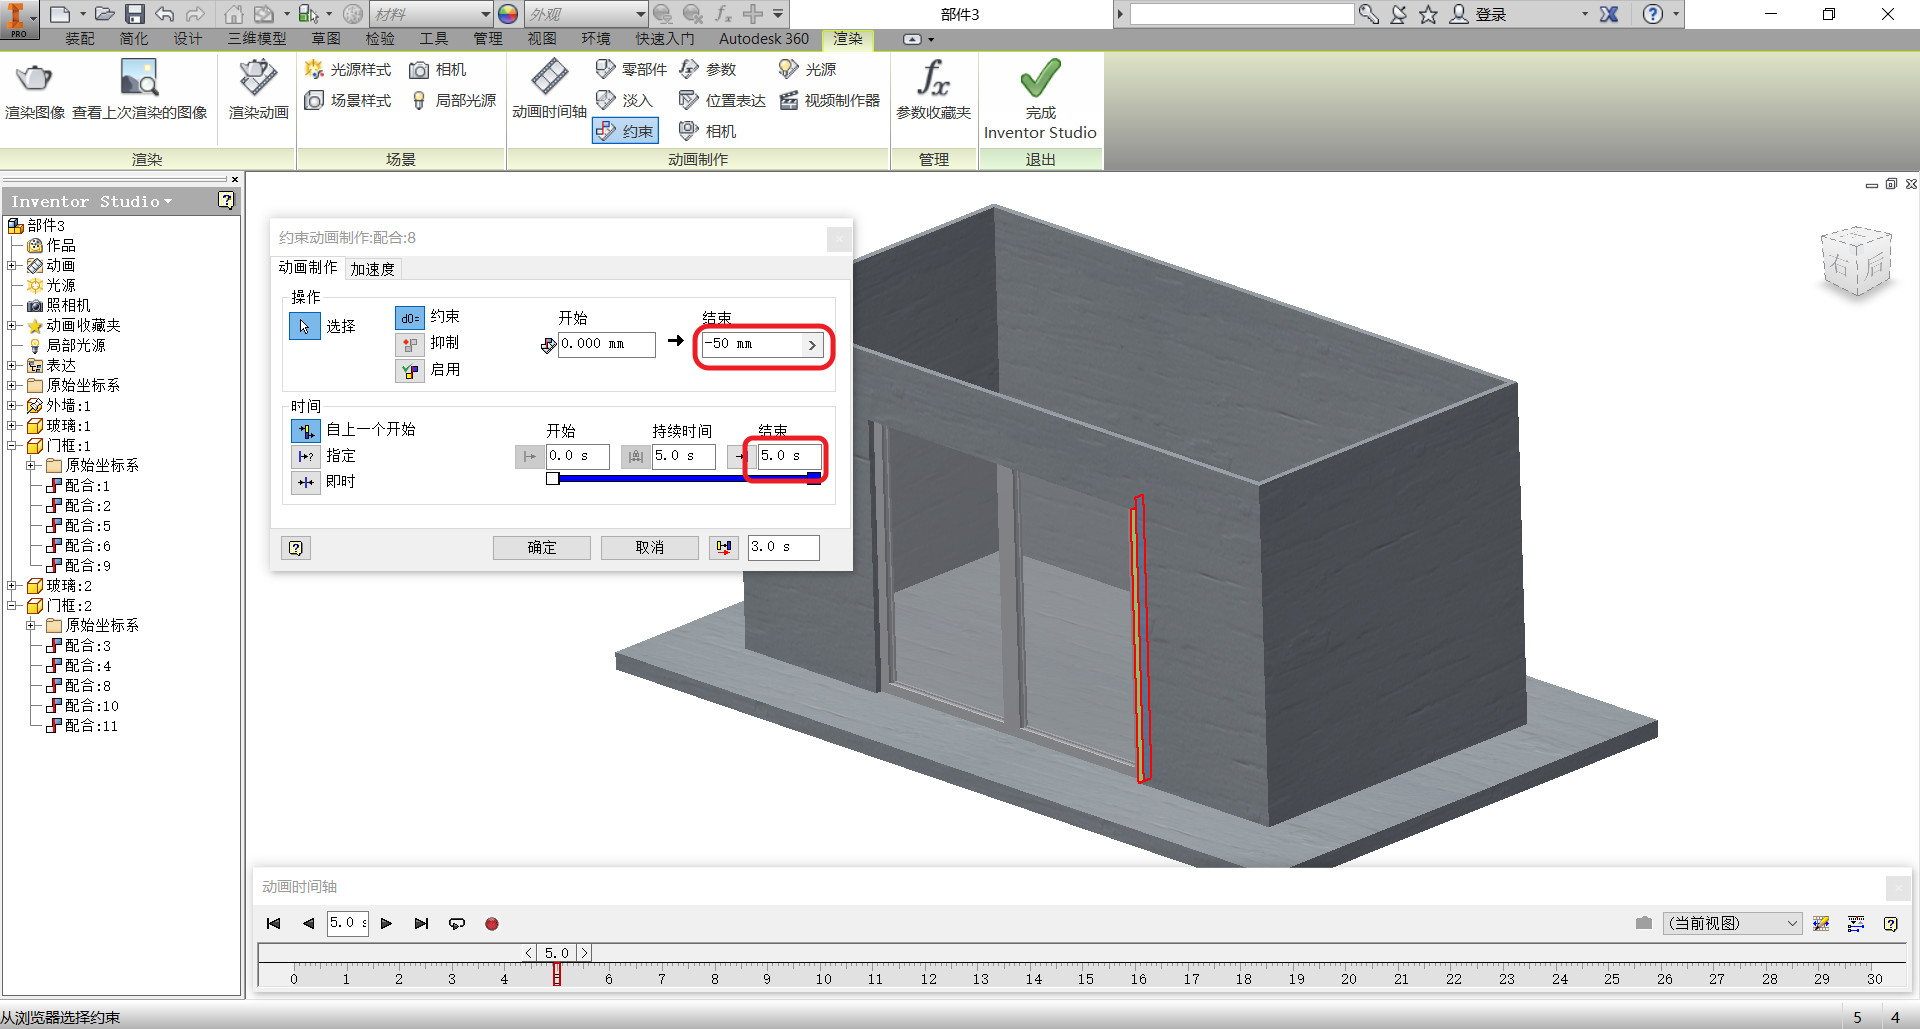Confirm dialog with 确定 button

[x=541, y=547]
